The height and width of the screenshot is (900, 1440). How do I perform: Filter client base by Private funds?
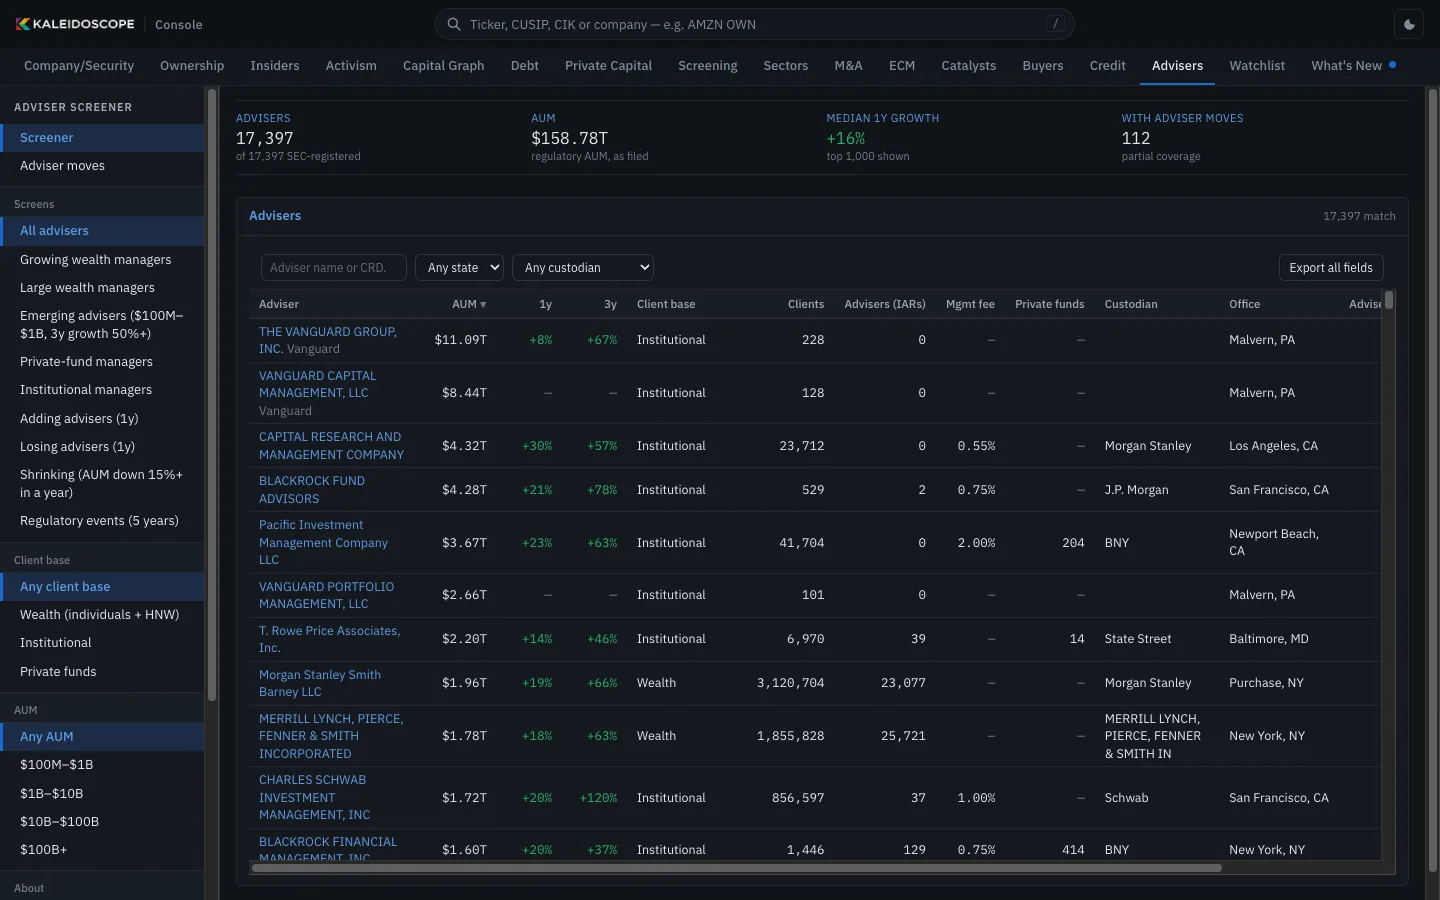(102, 672)
